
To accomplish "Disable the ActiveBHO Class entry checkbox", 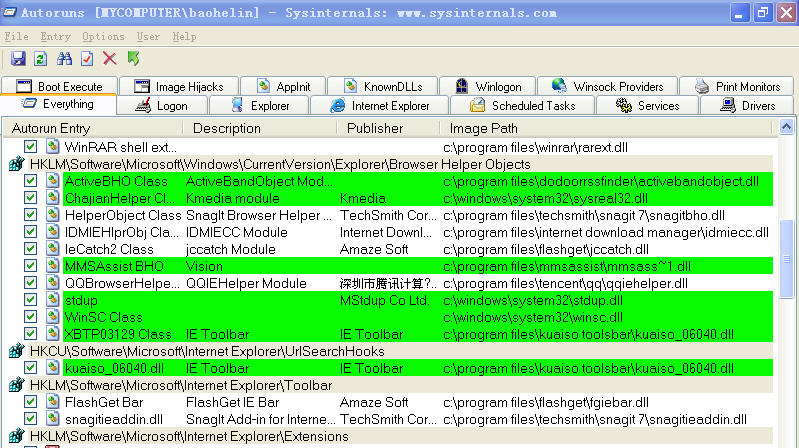I will 31,181.
